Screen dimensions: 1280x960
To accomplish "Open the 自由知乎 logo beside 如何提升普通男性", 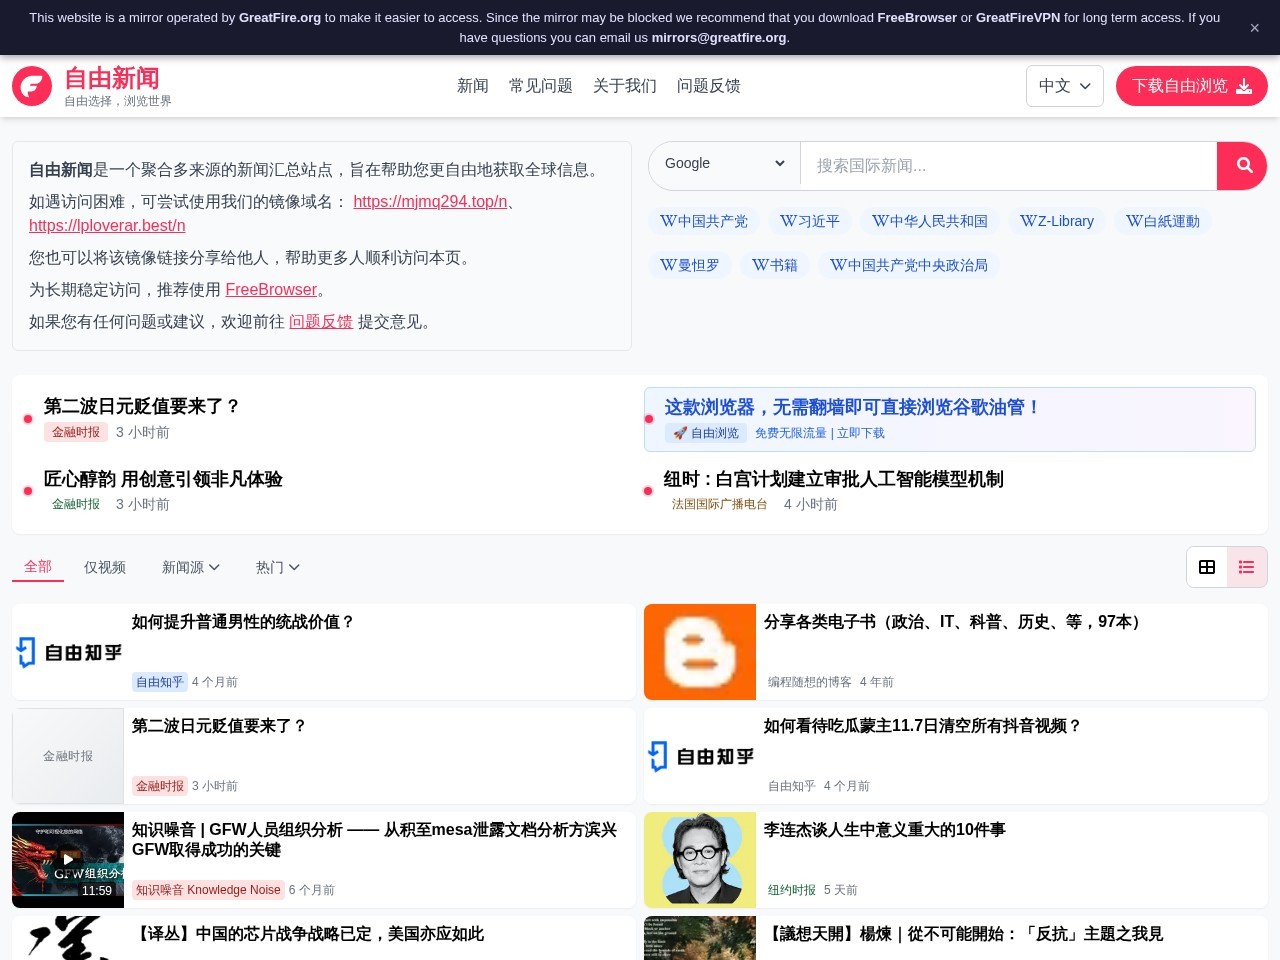I will (x=68, y=652).
